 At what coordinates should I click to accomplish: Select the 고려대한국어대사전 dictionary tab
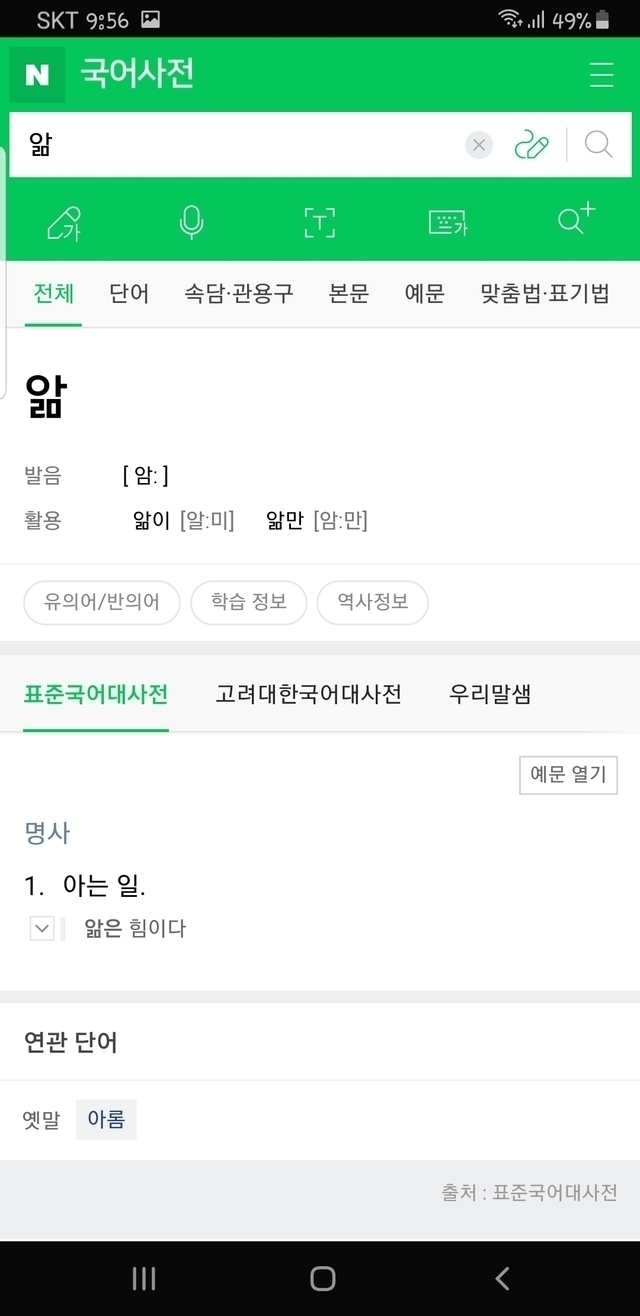308,694
